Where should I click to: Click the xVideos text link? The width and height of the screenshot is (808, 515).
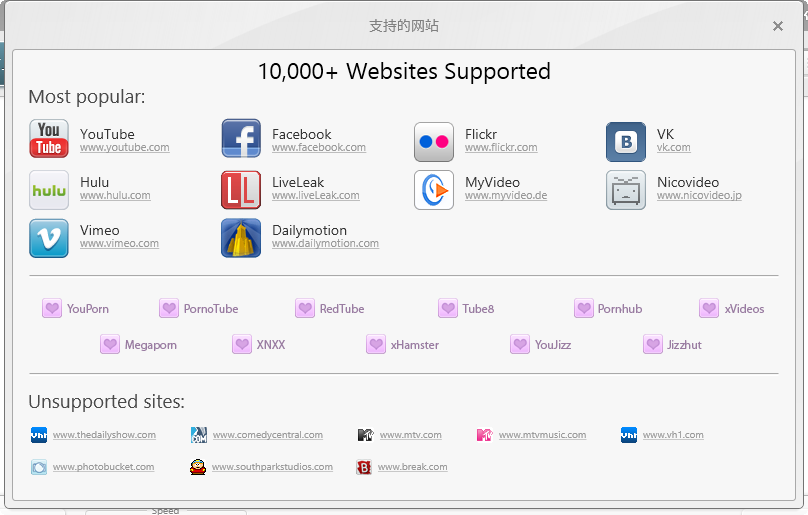tap(744, 309)
